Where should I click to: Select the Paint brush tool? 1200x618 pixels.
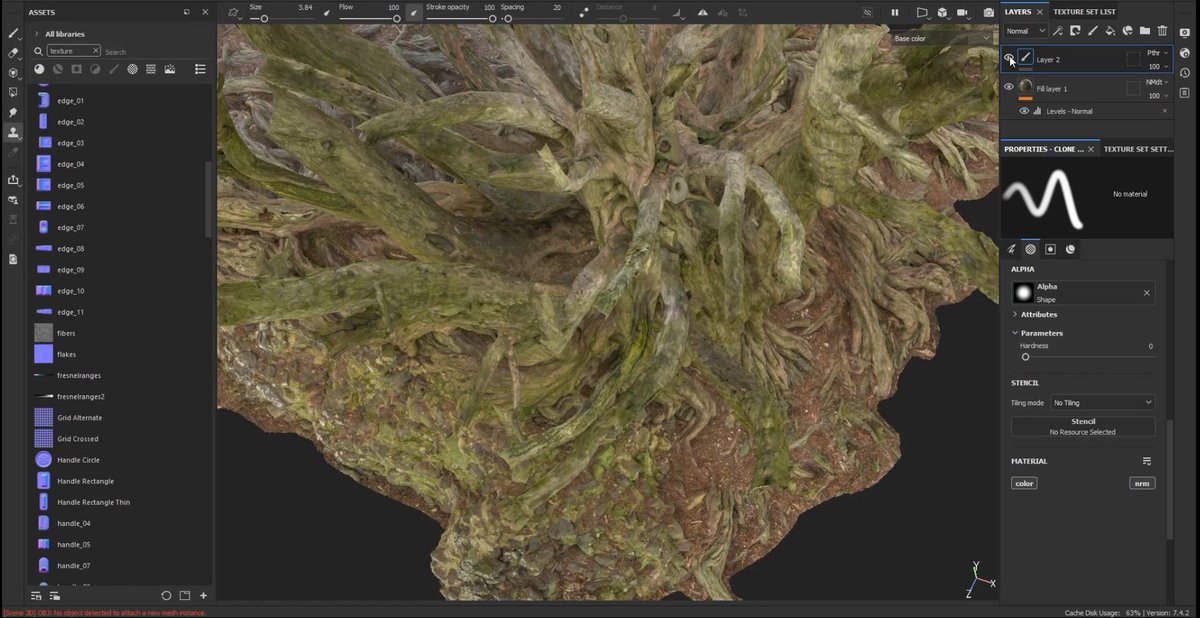point(13,33)
